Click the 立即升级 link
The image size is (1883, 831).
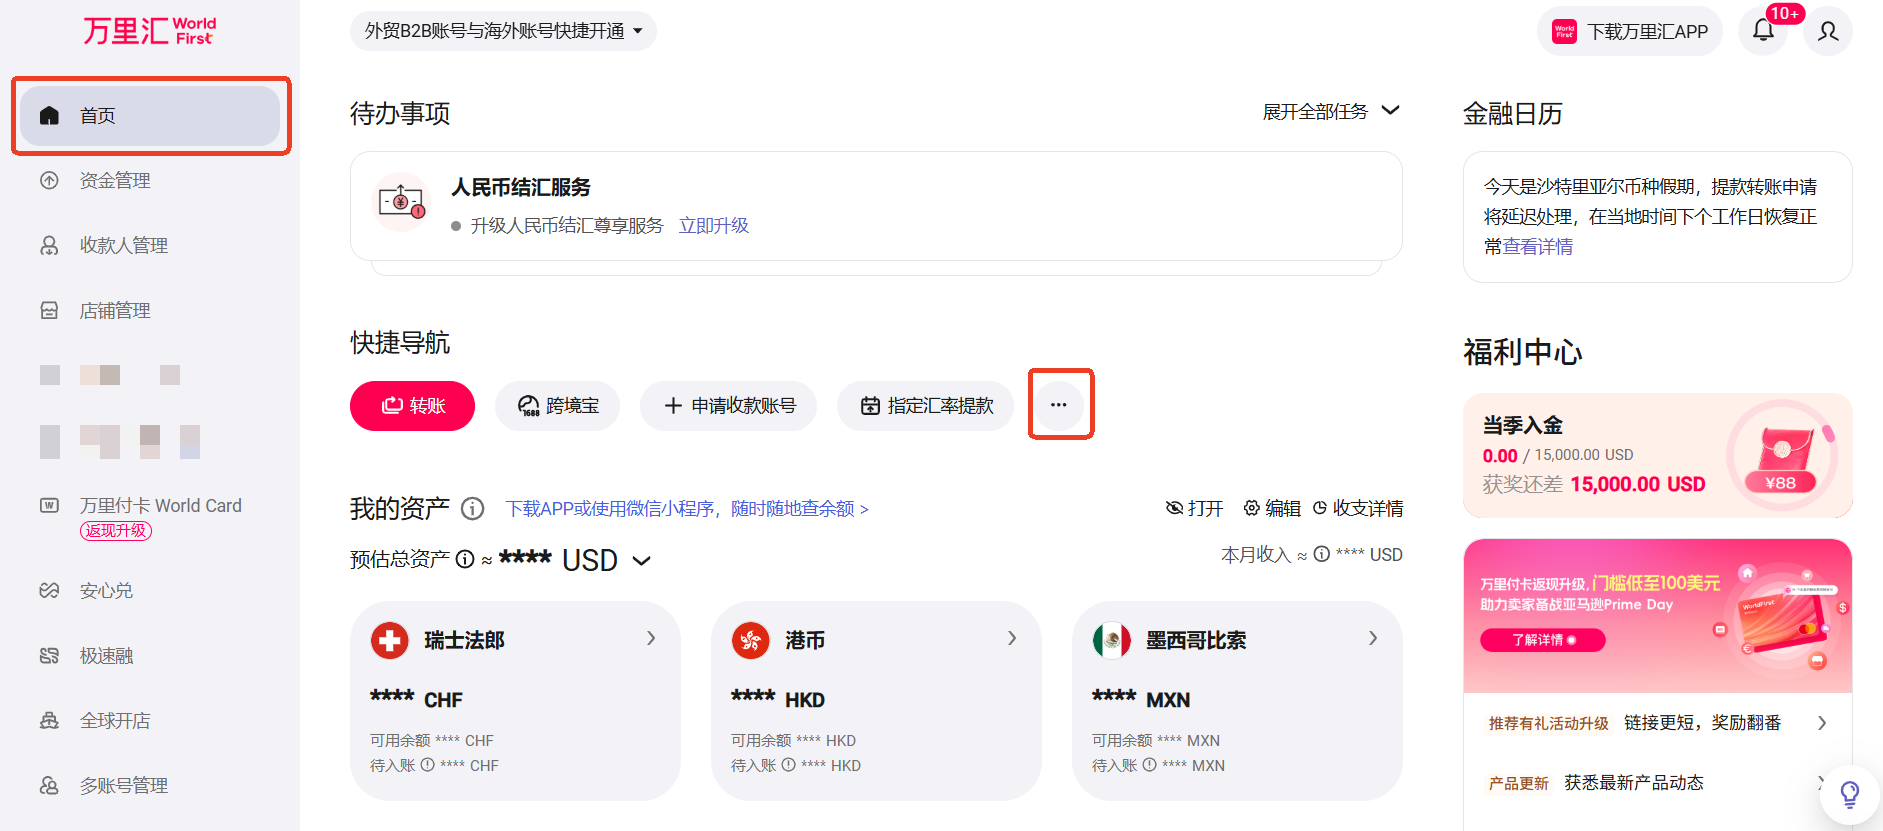click(713, 226)
